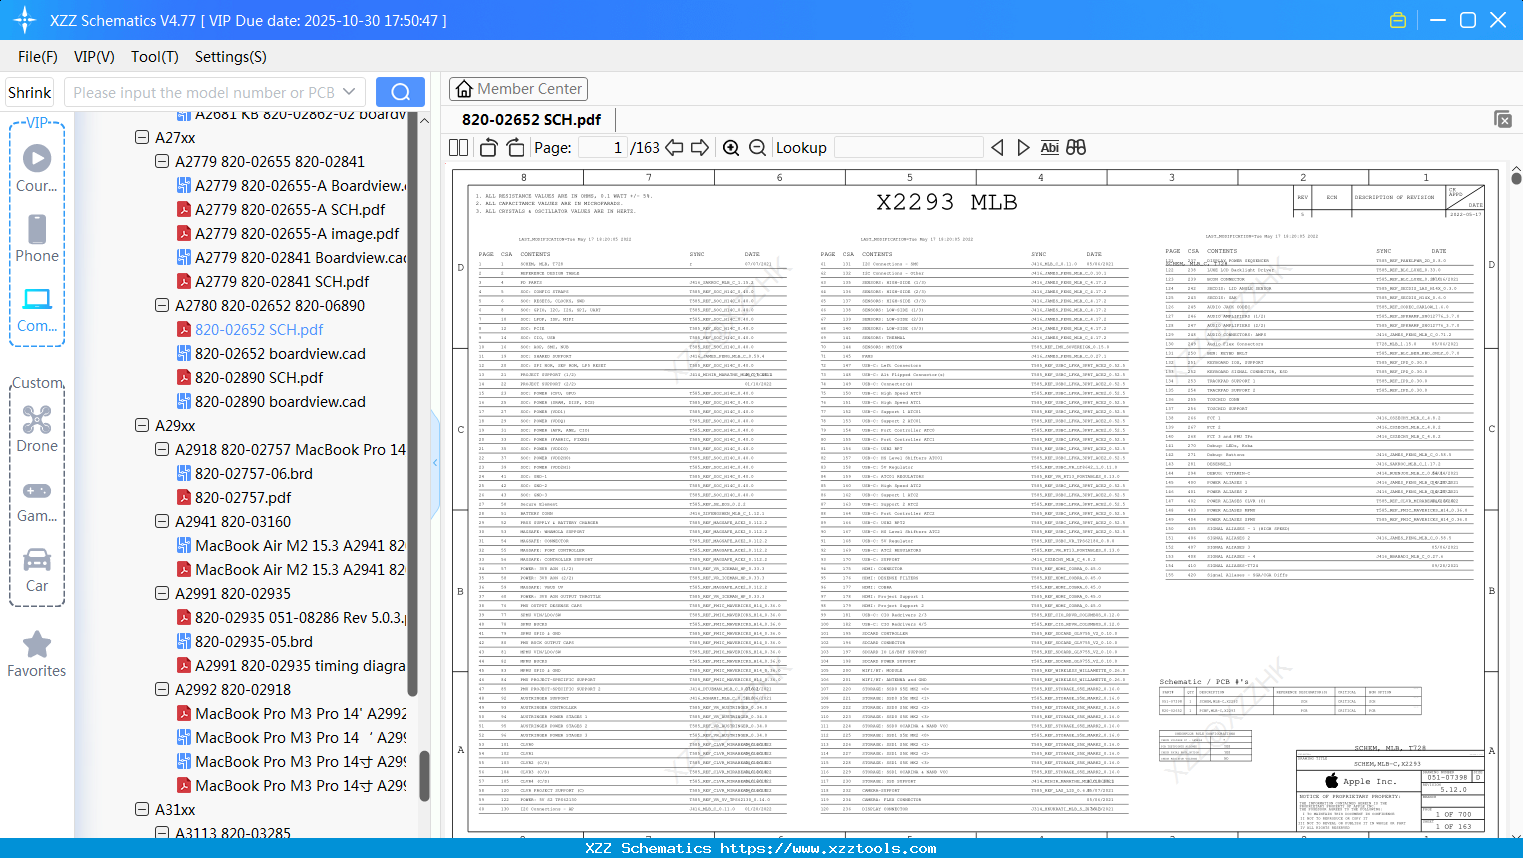Open the model number dropdown arrow
Viewport: 1523px width, 858px height.
(x=349, y=93)
